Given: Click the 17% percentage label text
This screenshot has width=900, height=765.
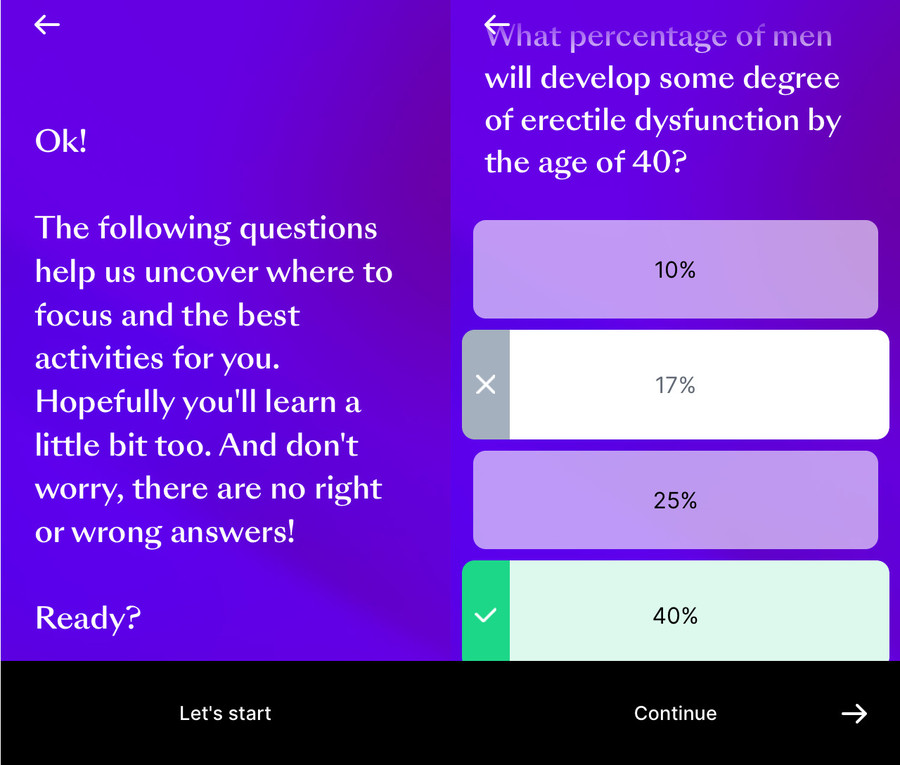Looking at the screenshot, I should point(675,385).
